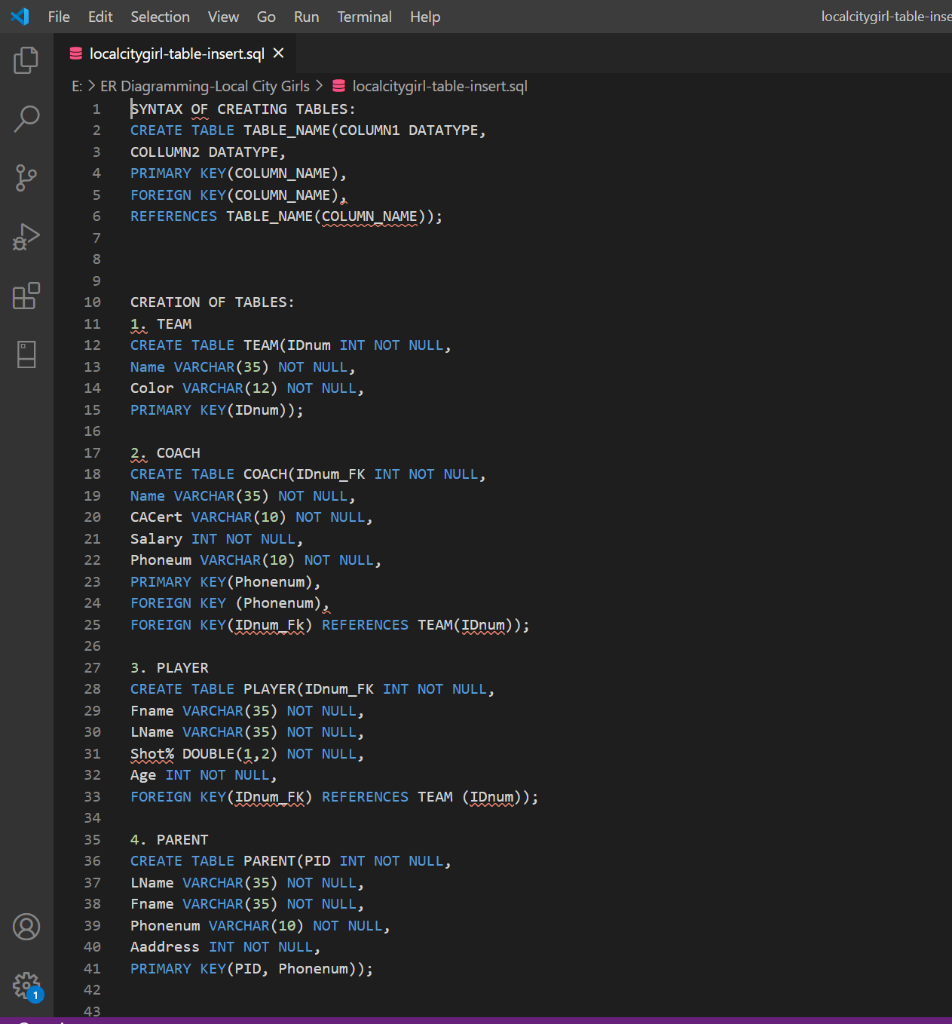Select the Search icon in the activity bar
This screenshot has height=1024, width=952.
pos(26,119)
